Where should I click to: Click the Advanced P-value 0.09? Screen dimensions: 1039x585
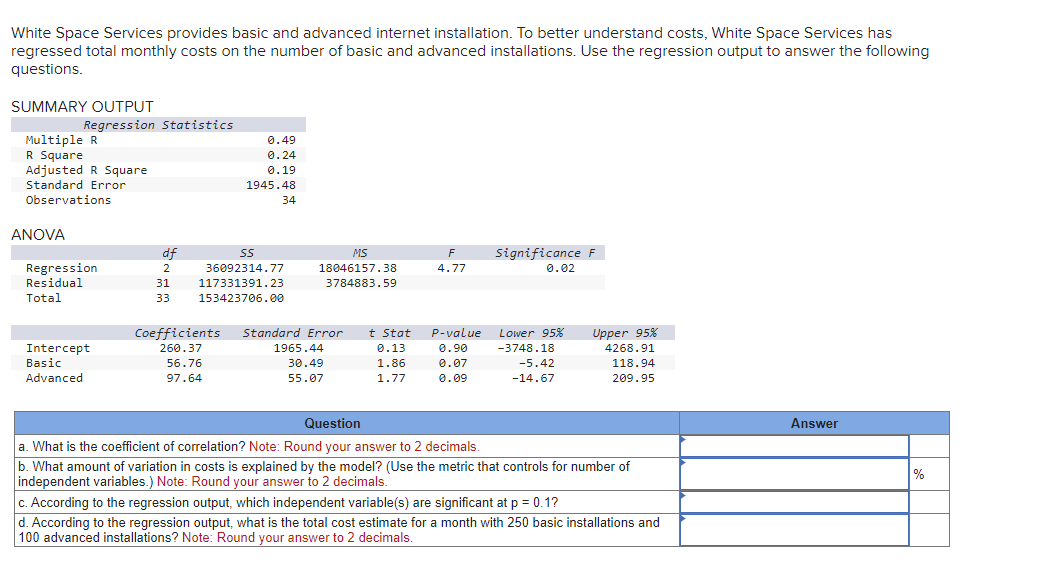(453, 378)
